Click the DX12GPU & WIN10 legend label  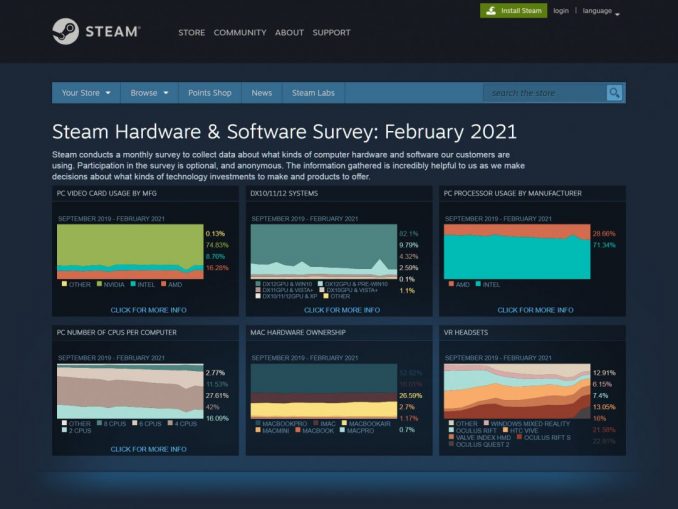[287, 284]
